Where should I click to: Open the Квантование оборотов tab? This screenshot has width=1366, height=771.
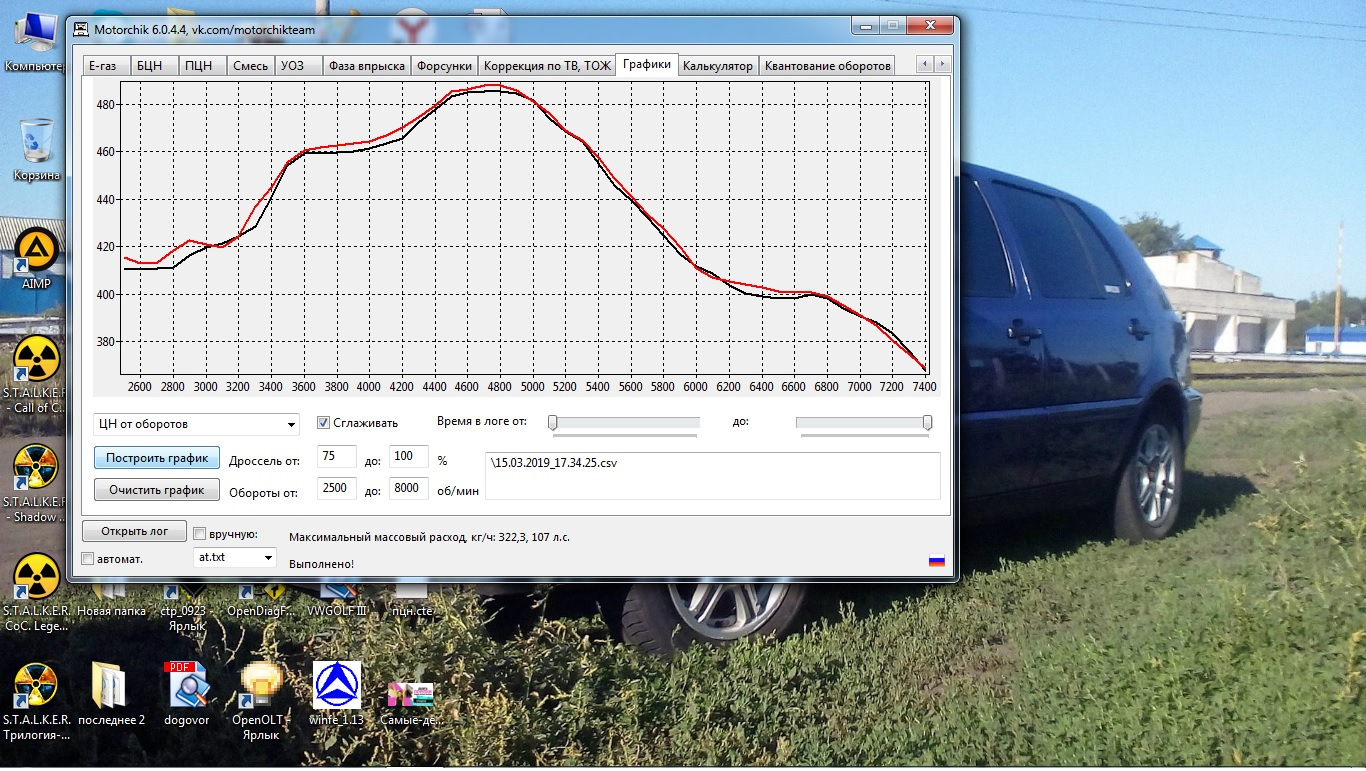click(827, 66)
